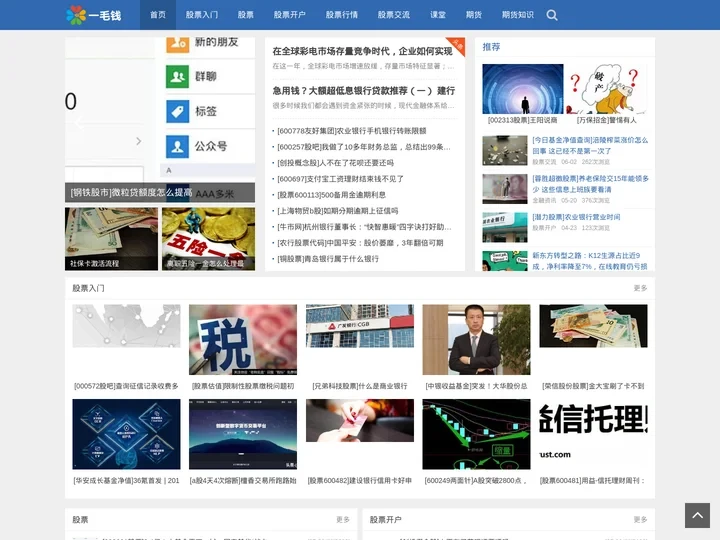This screenshot has height=540, width=720.
Task: Open the search magnifier icon in navbar
Action: [x=552, y=15]
